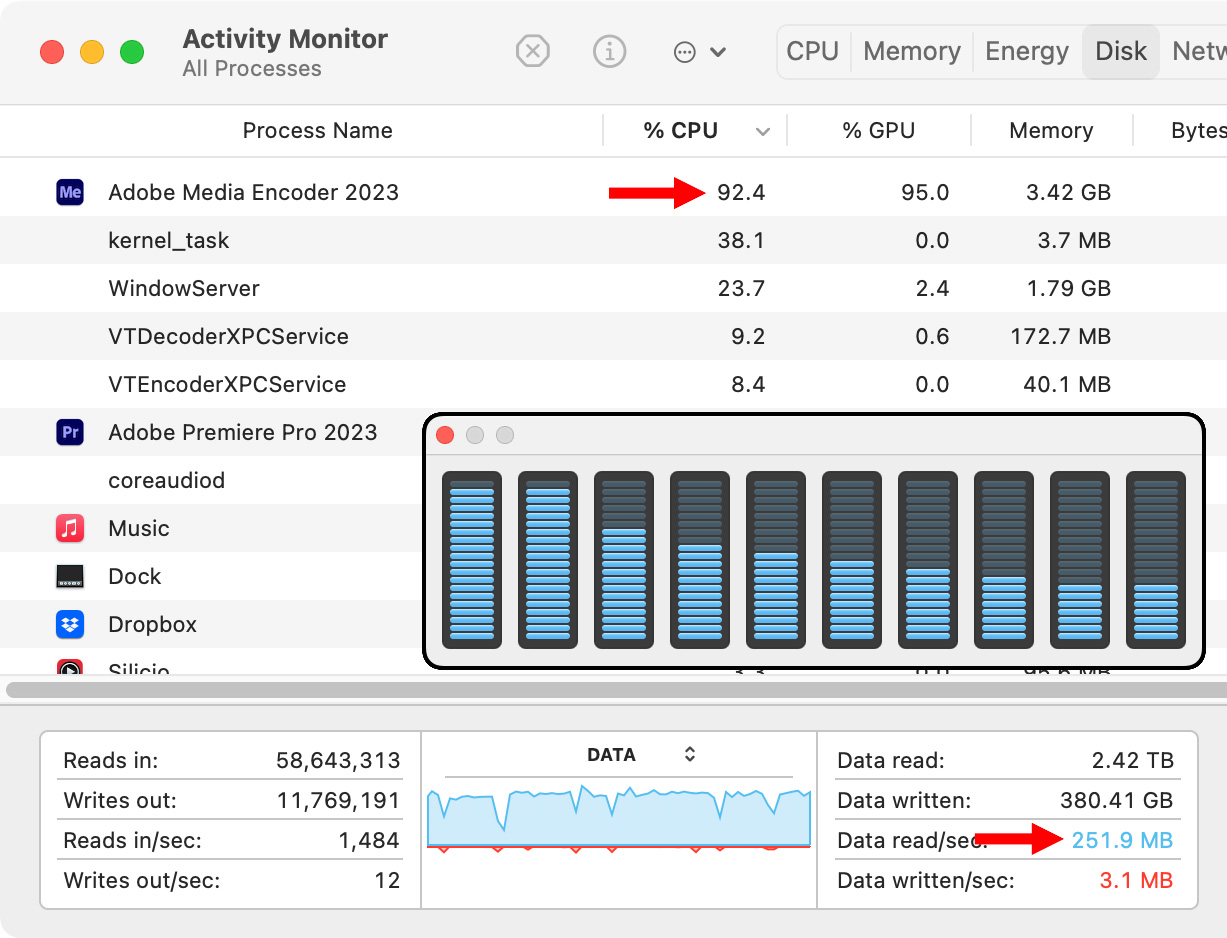The width and height of the screenshot is (1227, 938).
Task: Click the Silicio process icon
Action: [70, 668]
